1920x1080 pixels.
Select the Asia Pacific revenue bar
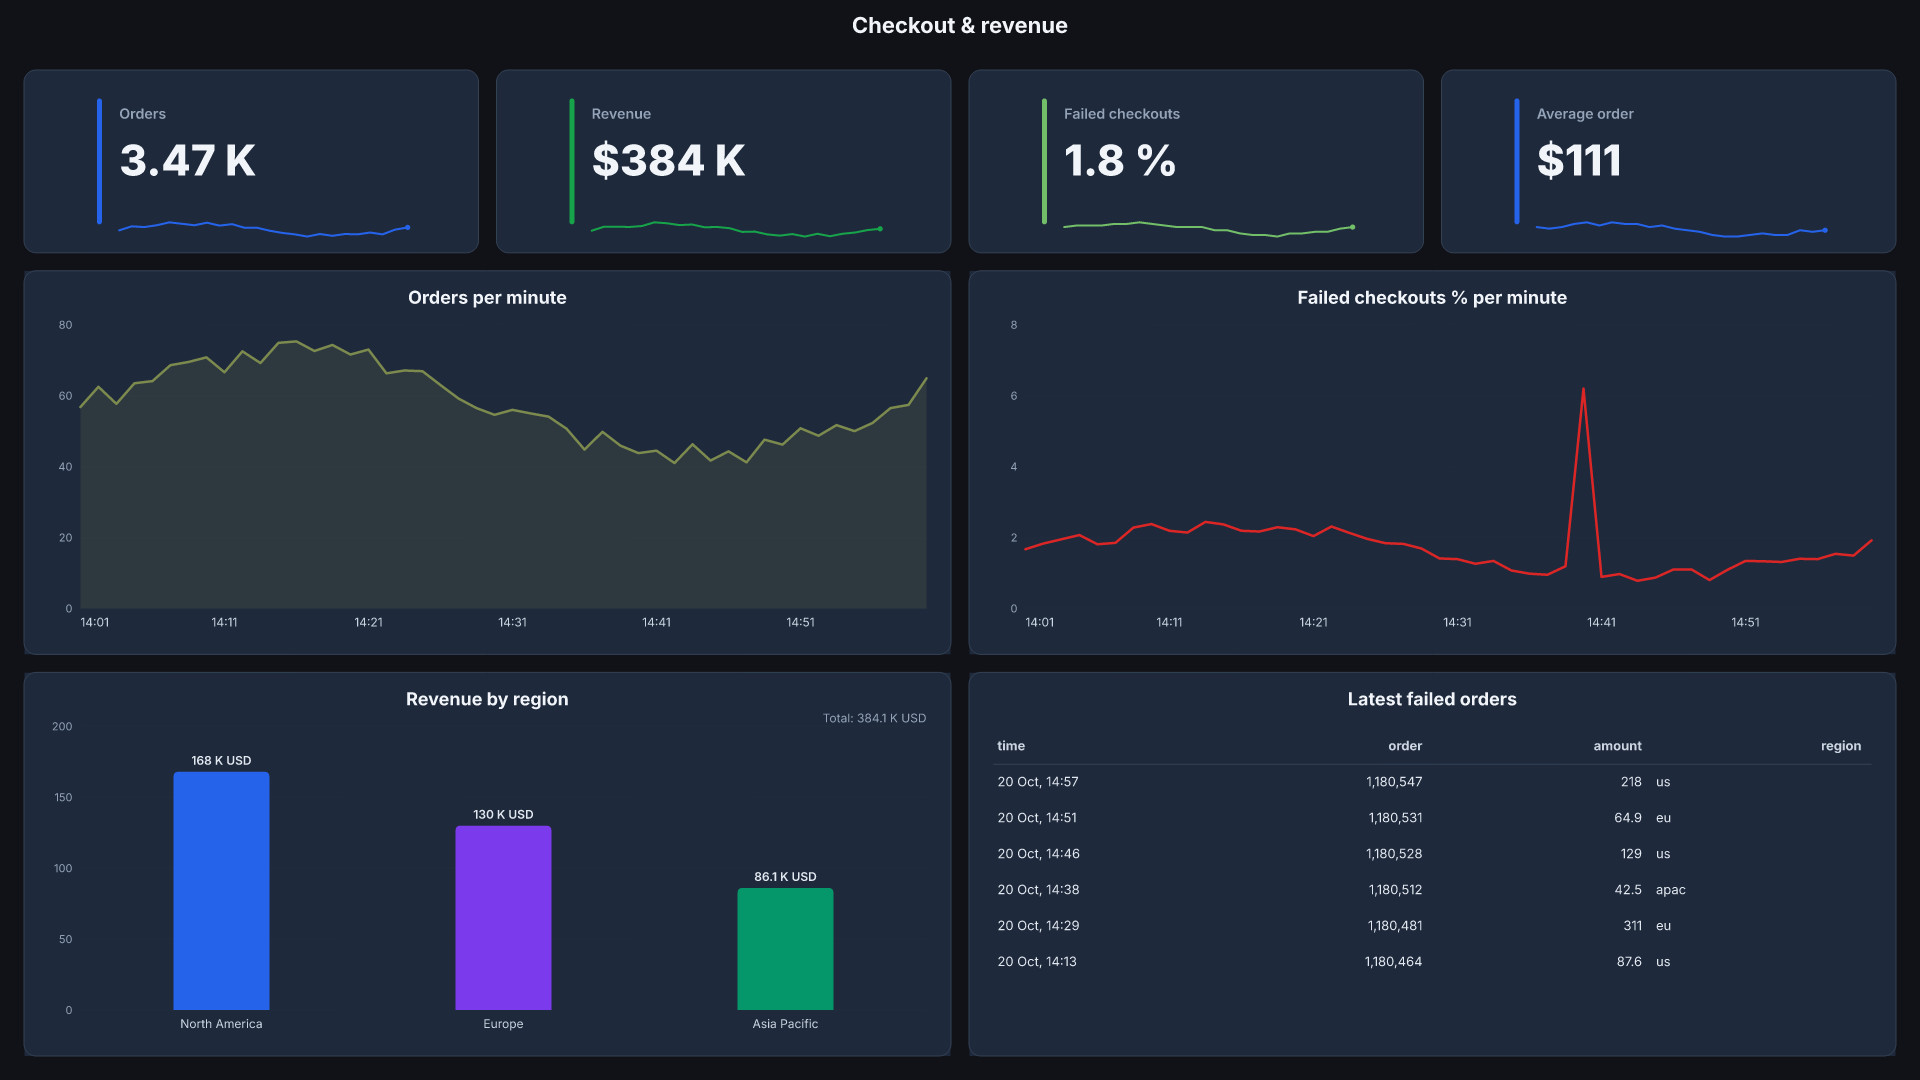(785, 949)
